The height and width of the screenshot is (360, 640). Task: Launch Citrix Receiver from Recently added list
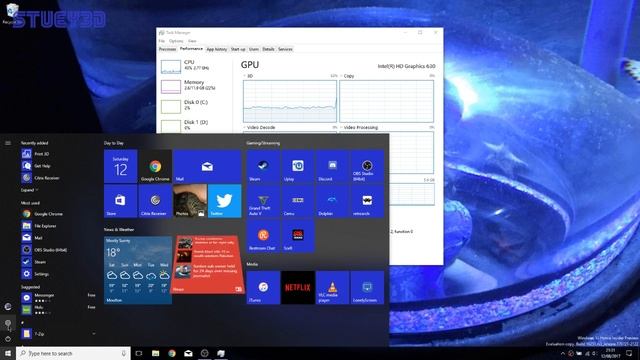tap(57, 178)
